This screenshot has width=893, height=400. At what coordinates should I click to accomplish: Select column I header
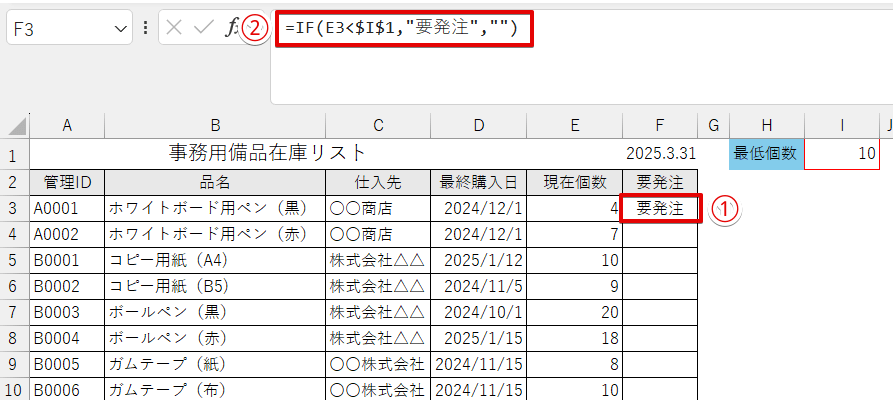click(842, 125)
